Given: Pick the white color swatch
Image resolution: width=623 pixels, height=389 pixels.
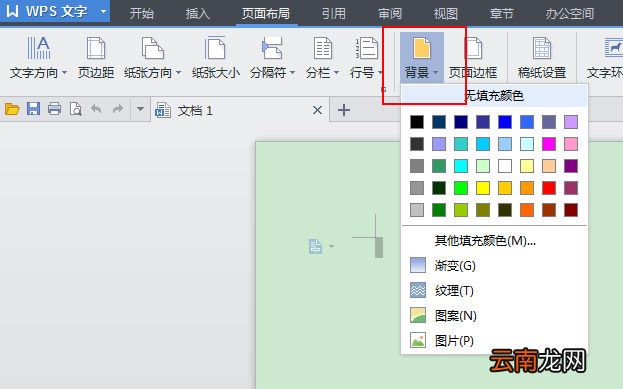Looking at the screenshot, I should (505, 166).
